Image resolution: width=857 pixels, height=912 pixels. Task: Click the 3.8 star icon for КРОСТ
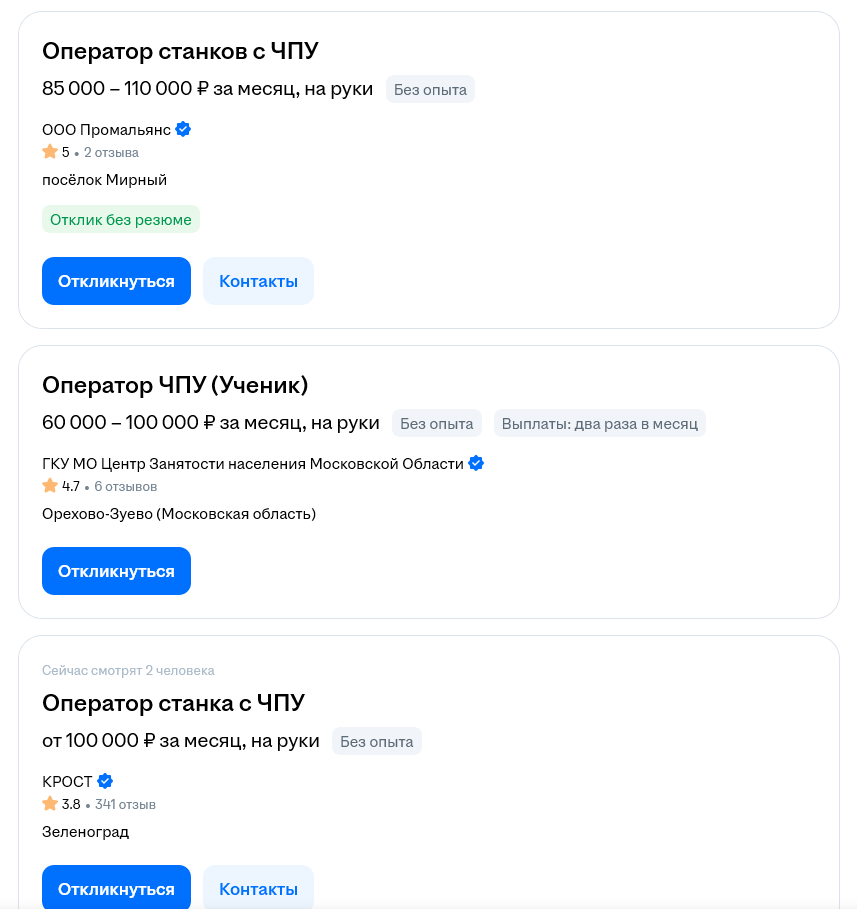tap(50, 804)
